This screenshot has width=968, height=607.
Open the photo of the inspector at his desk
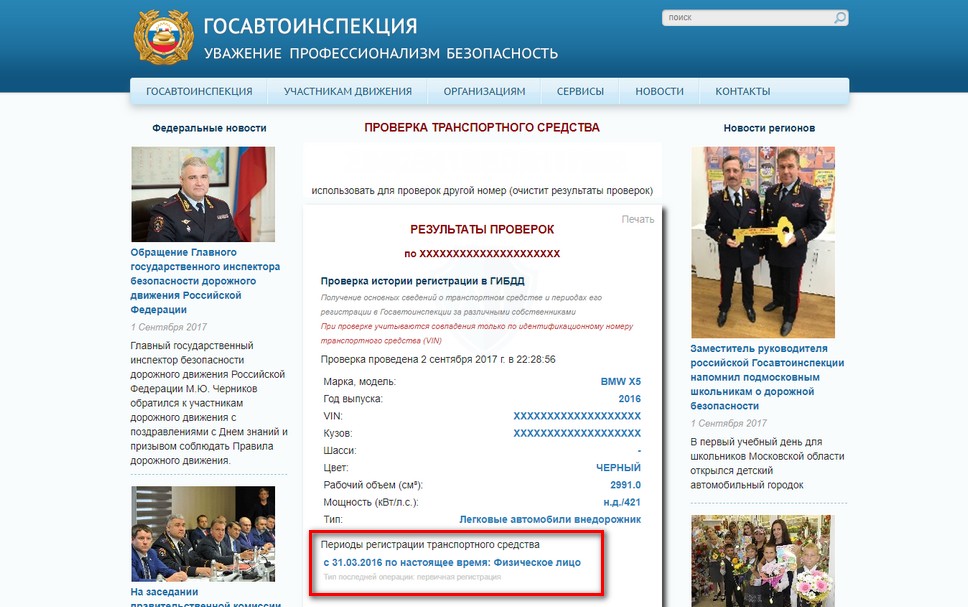pyautogui.click(x=203, y=194)
